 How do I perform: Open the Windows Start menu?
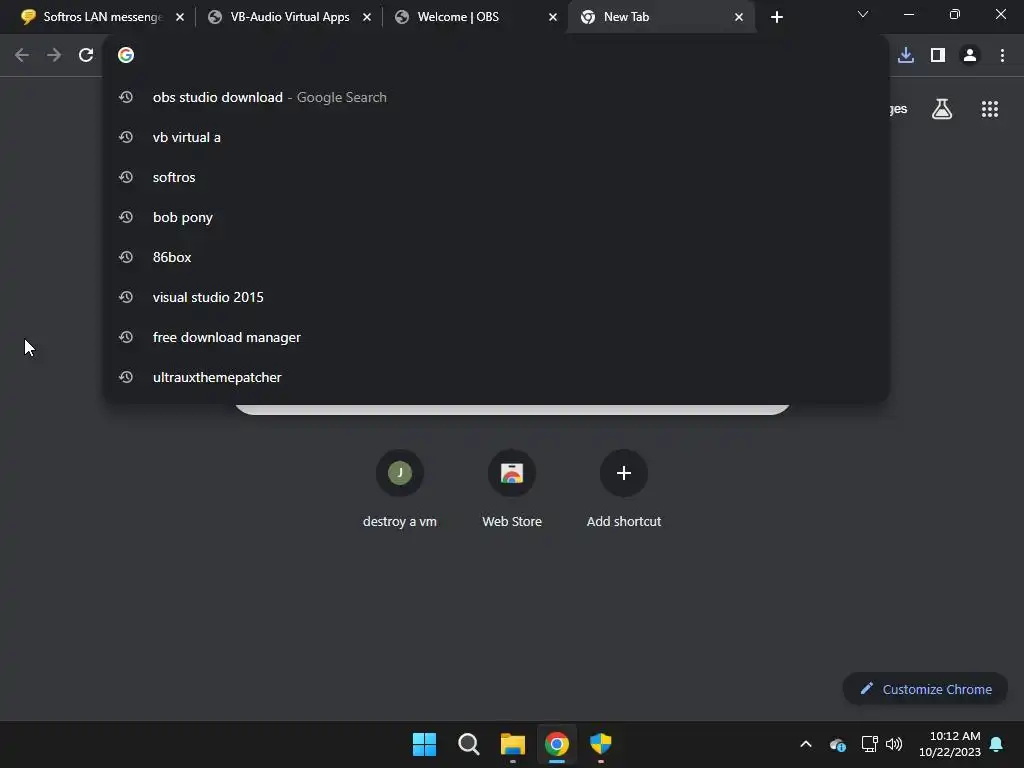coord(424,744)
